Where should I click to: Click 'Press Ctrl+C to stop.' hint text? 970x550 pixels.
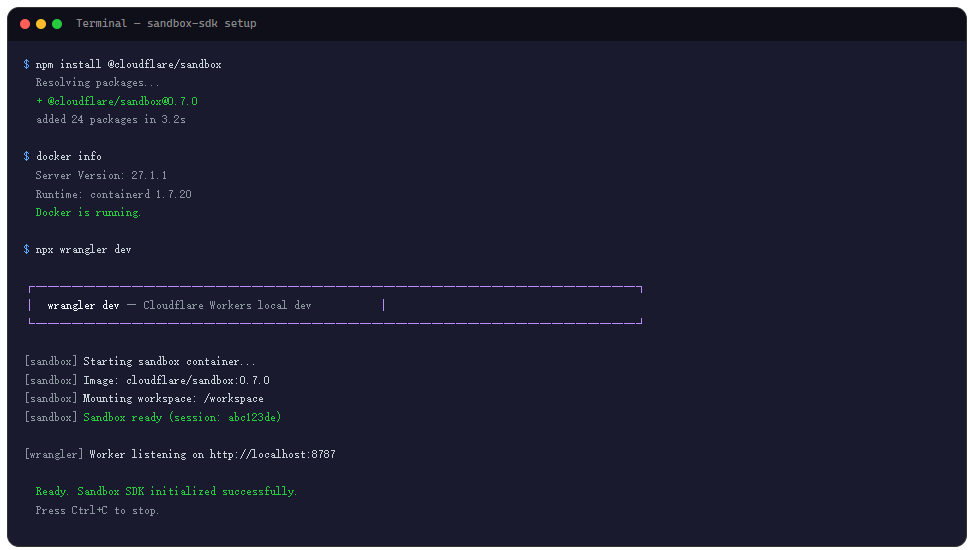point(97,510)
